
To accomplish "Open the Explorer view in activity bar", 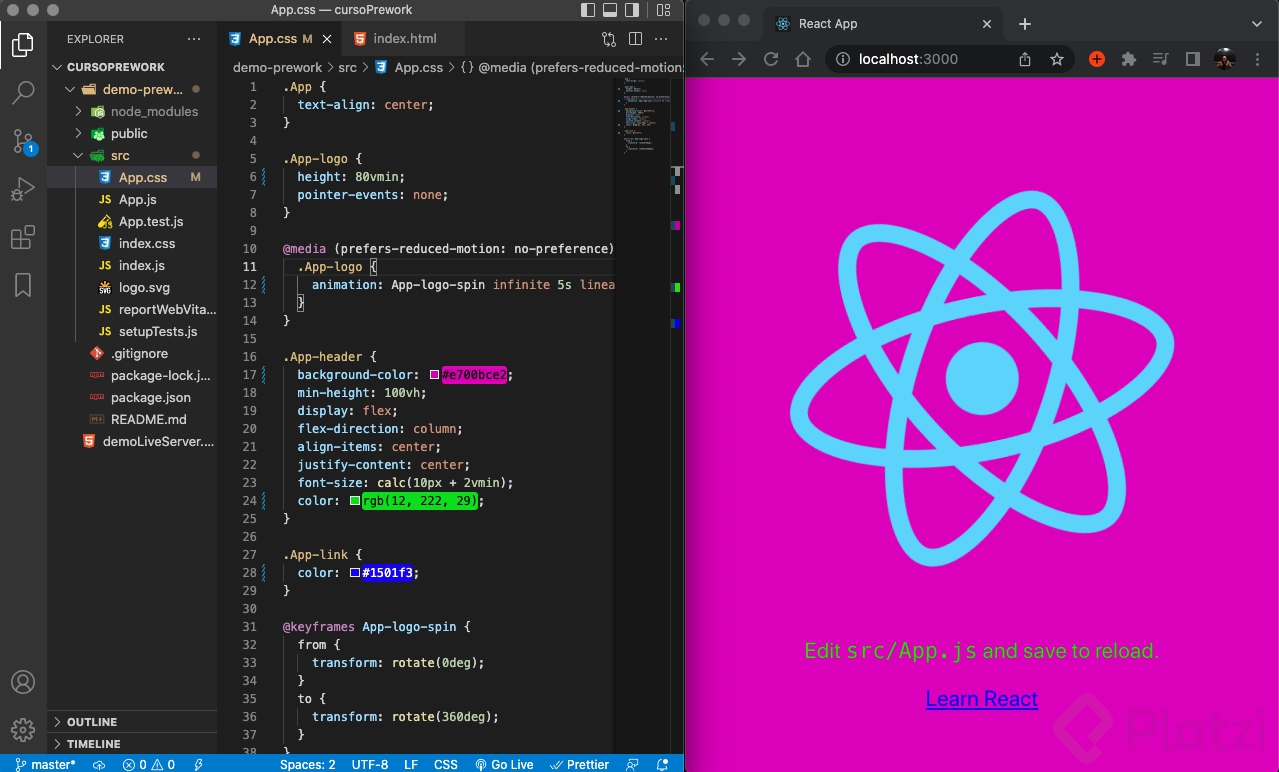I will 23,45.
